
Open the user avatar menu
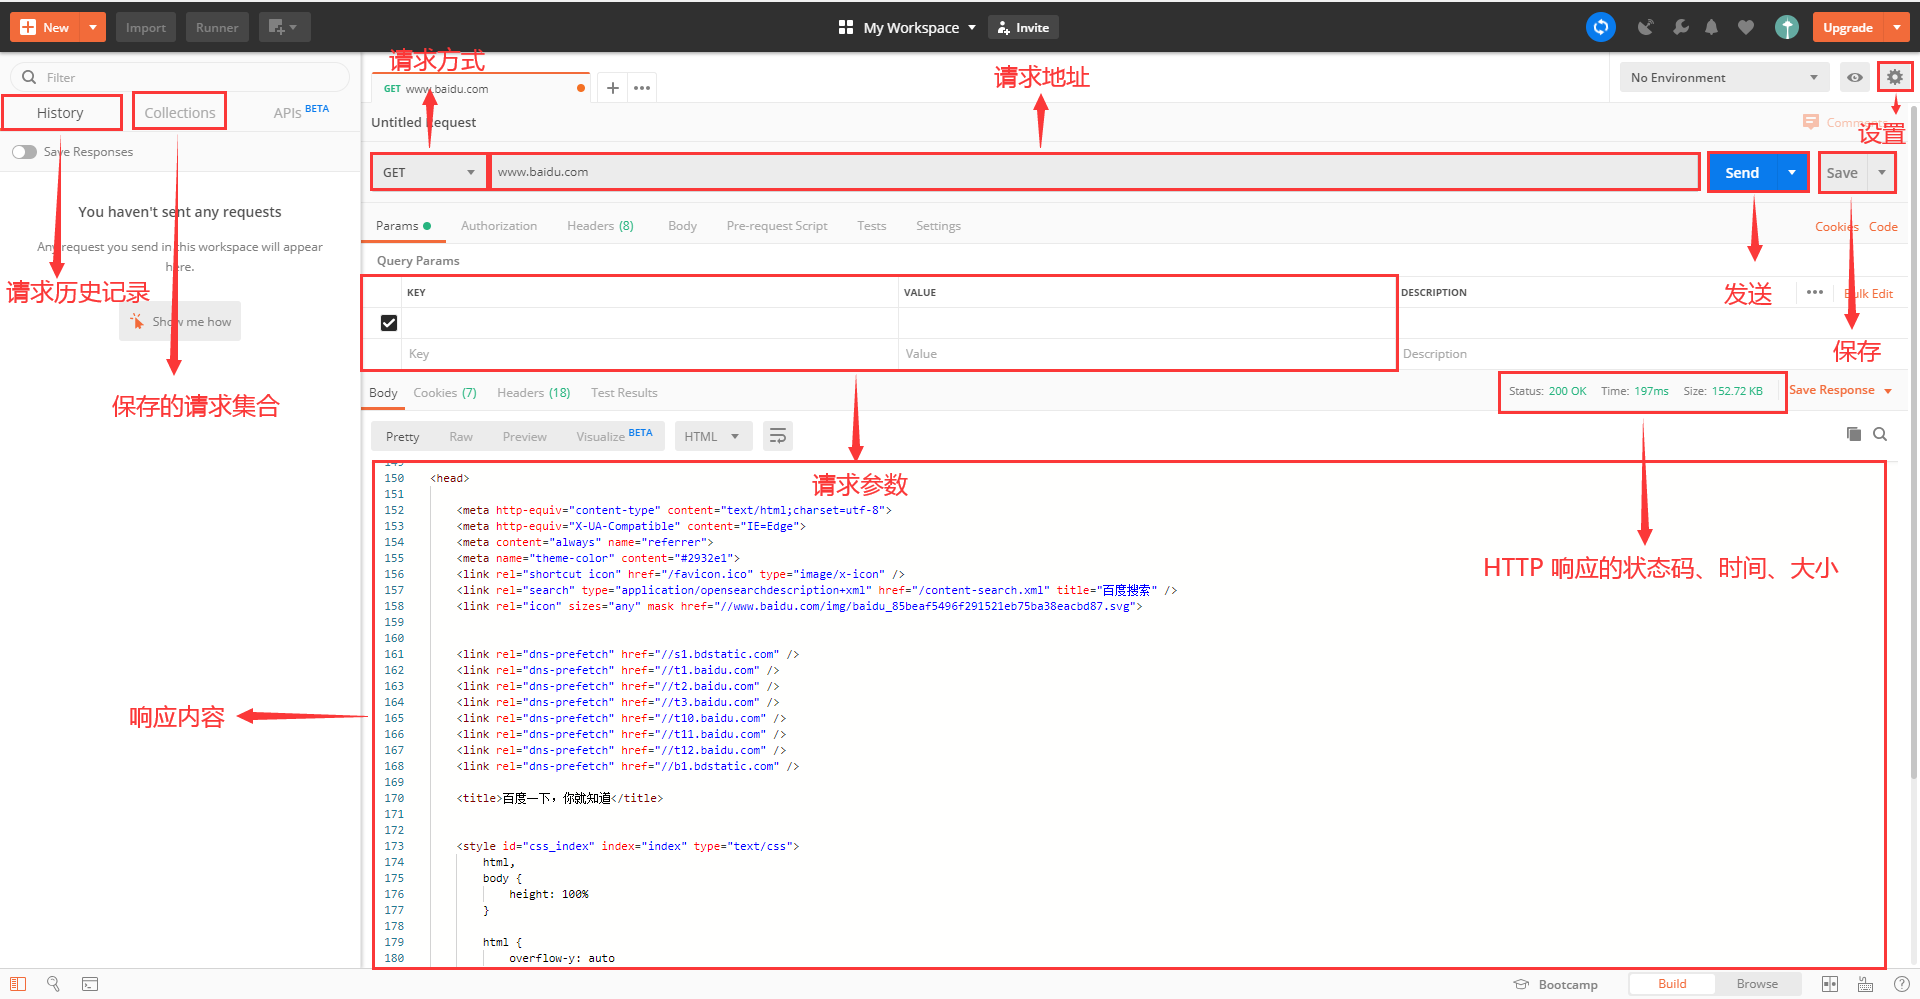(x=1787, y=27)
